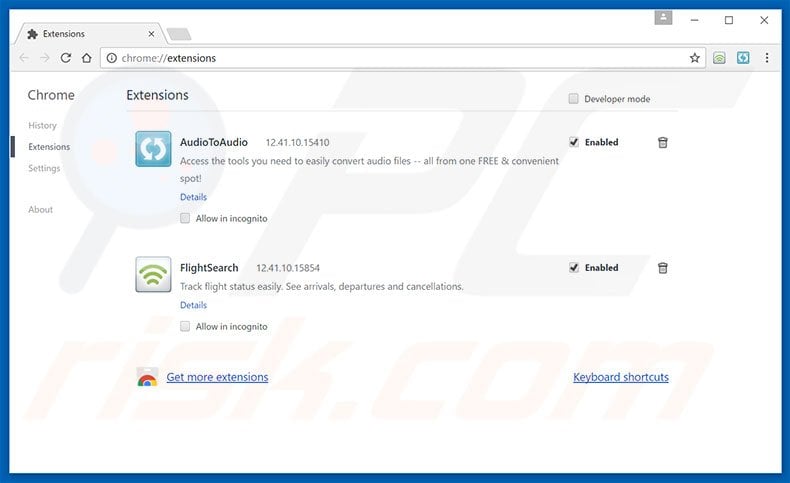View site information icon in address bar
The height and width of the screenshot is (483, 790).
(111, 58)
